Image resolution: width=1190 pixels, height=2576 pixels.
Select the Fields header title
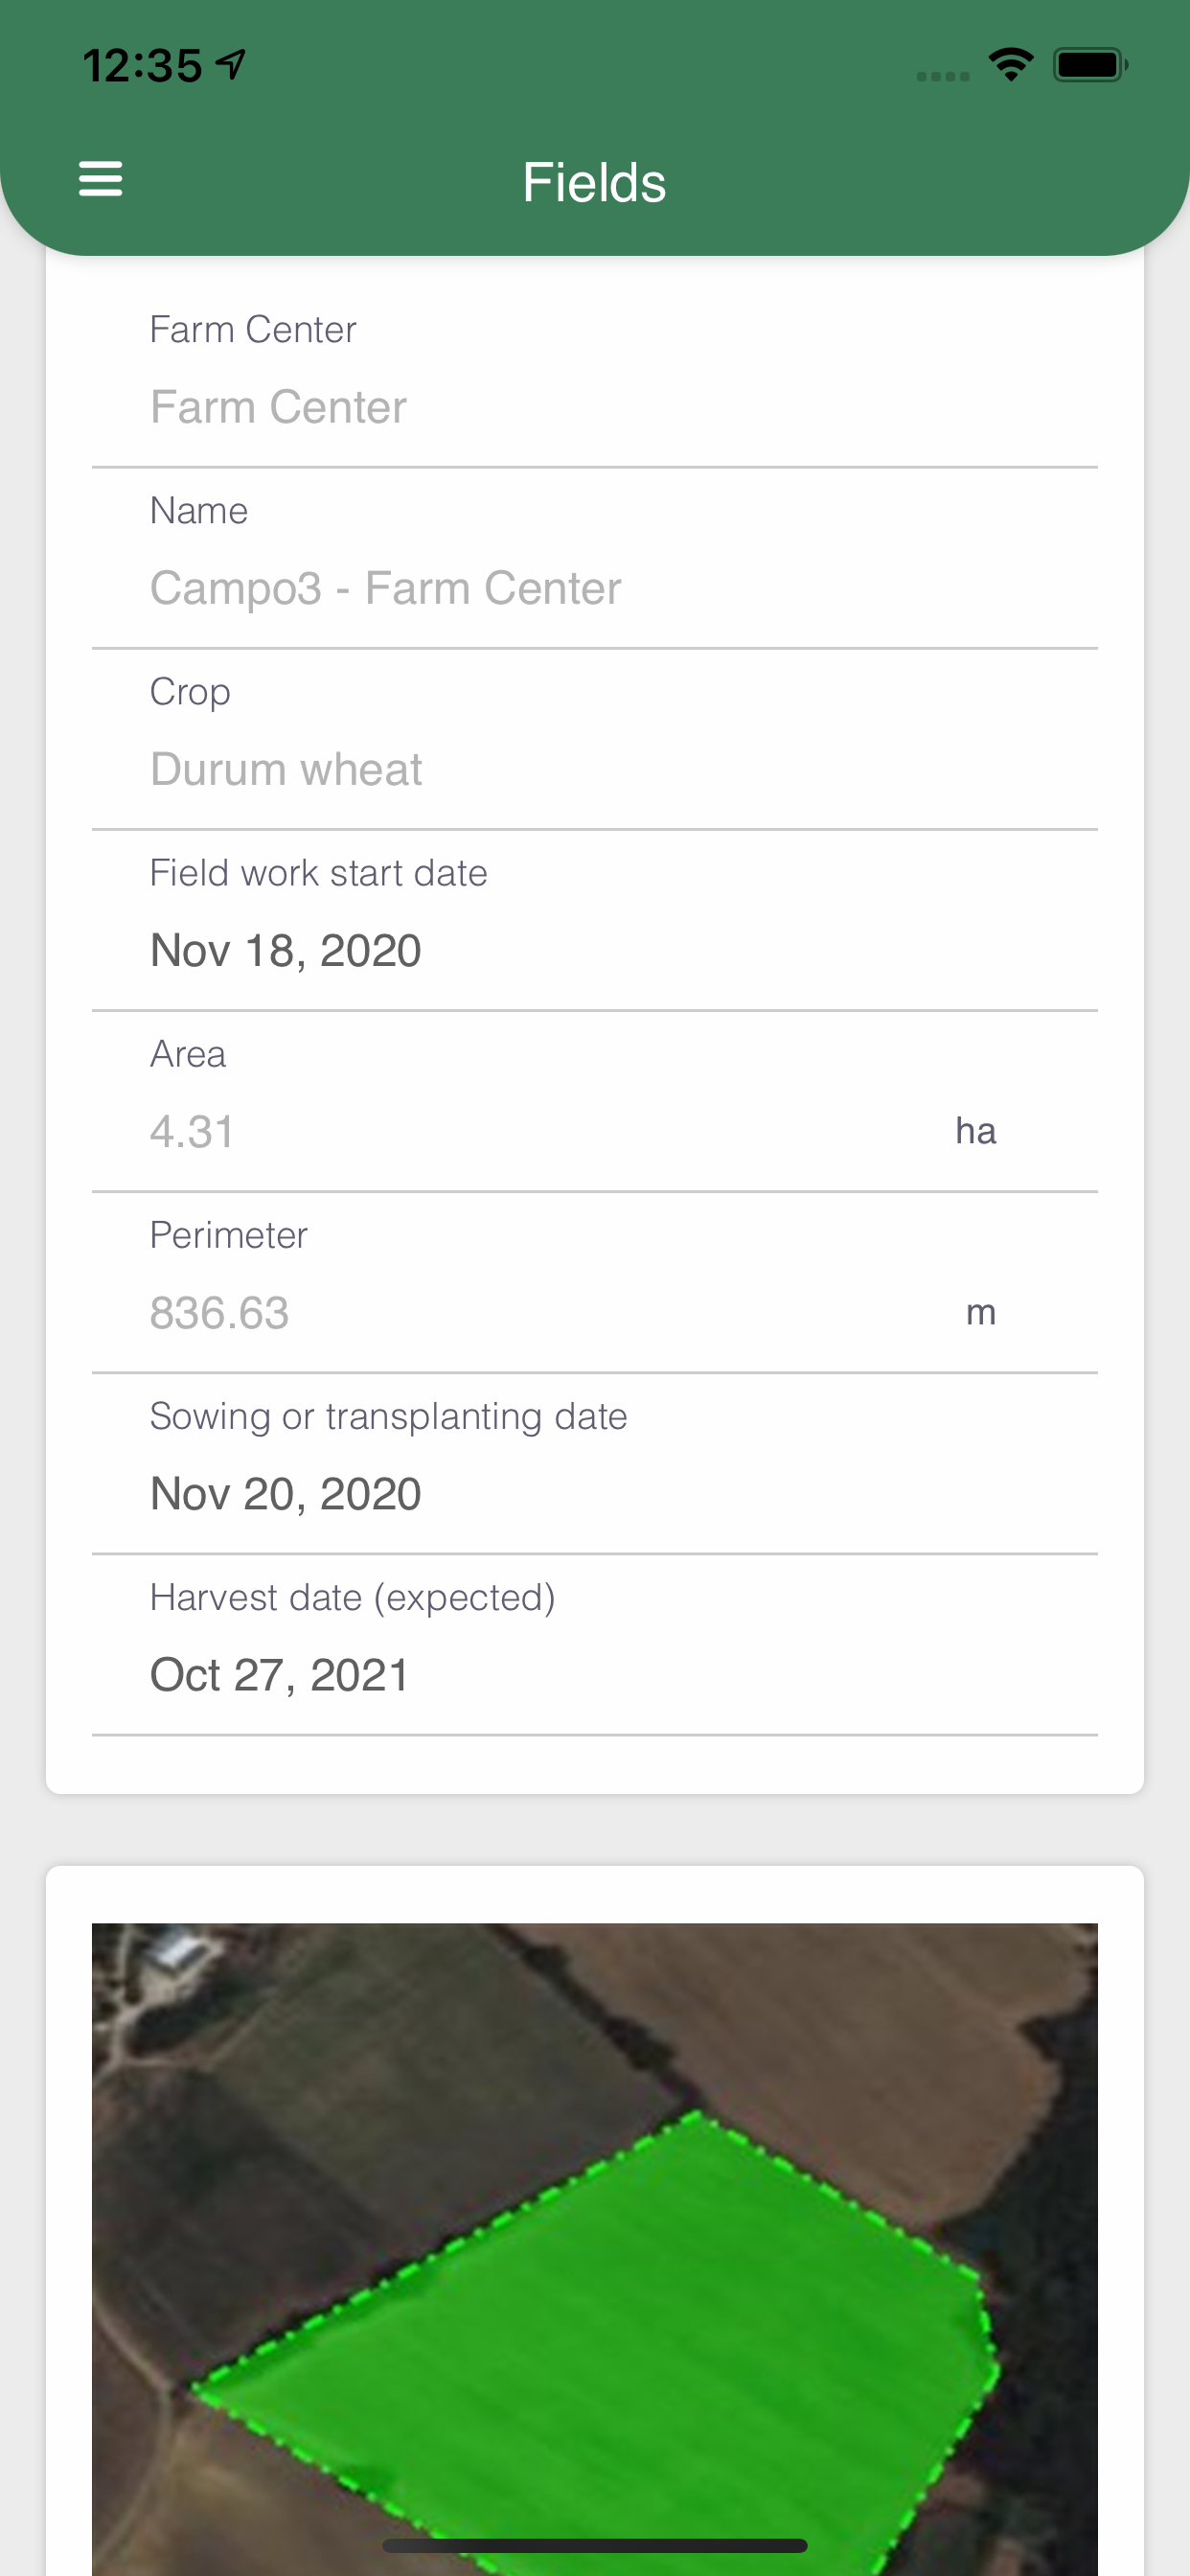(594, 183)
